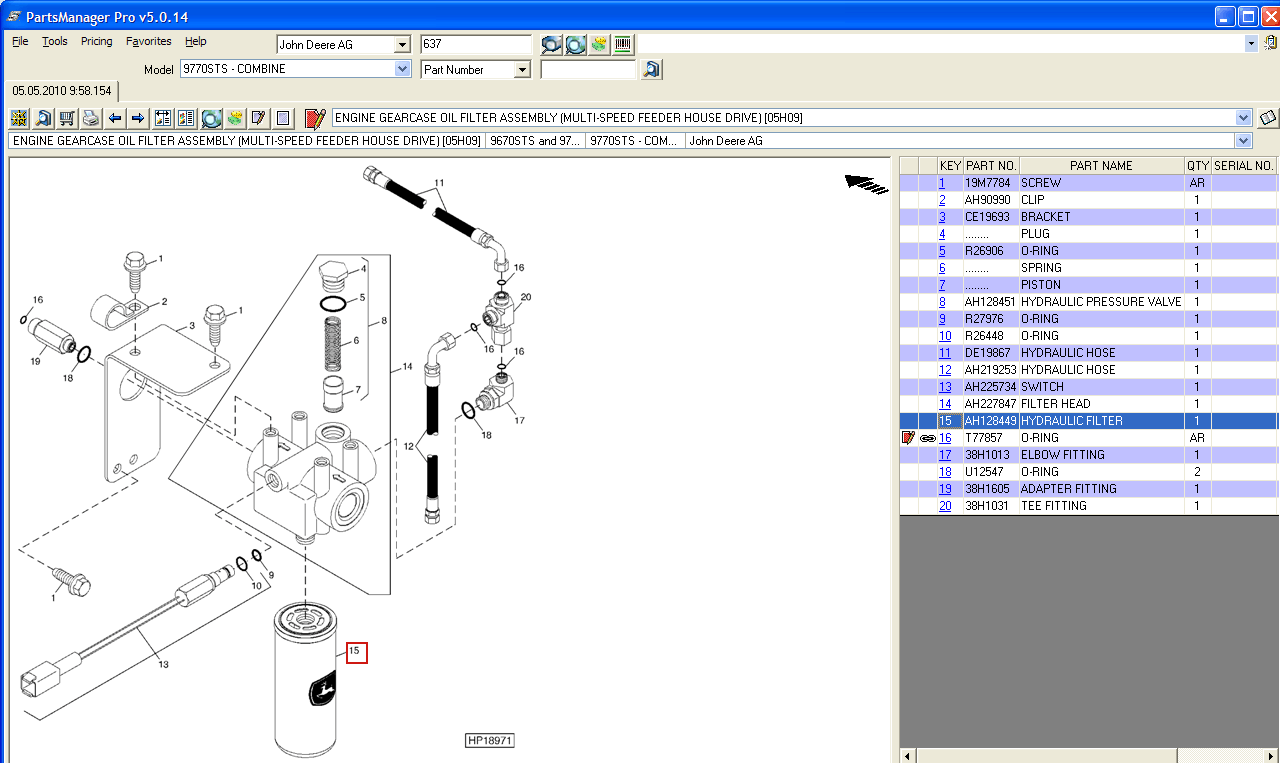Open the Engine Gearcase Oil Filter Assembly dropdown
The width and height of the screenshot is (1280, 763).
[1244, 118]
